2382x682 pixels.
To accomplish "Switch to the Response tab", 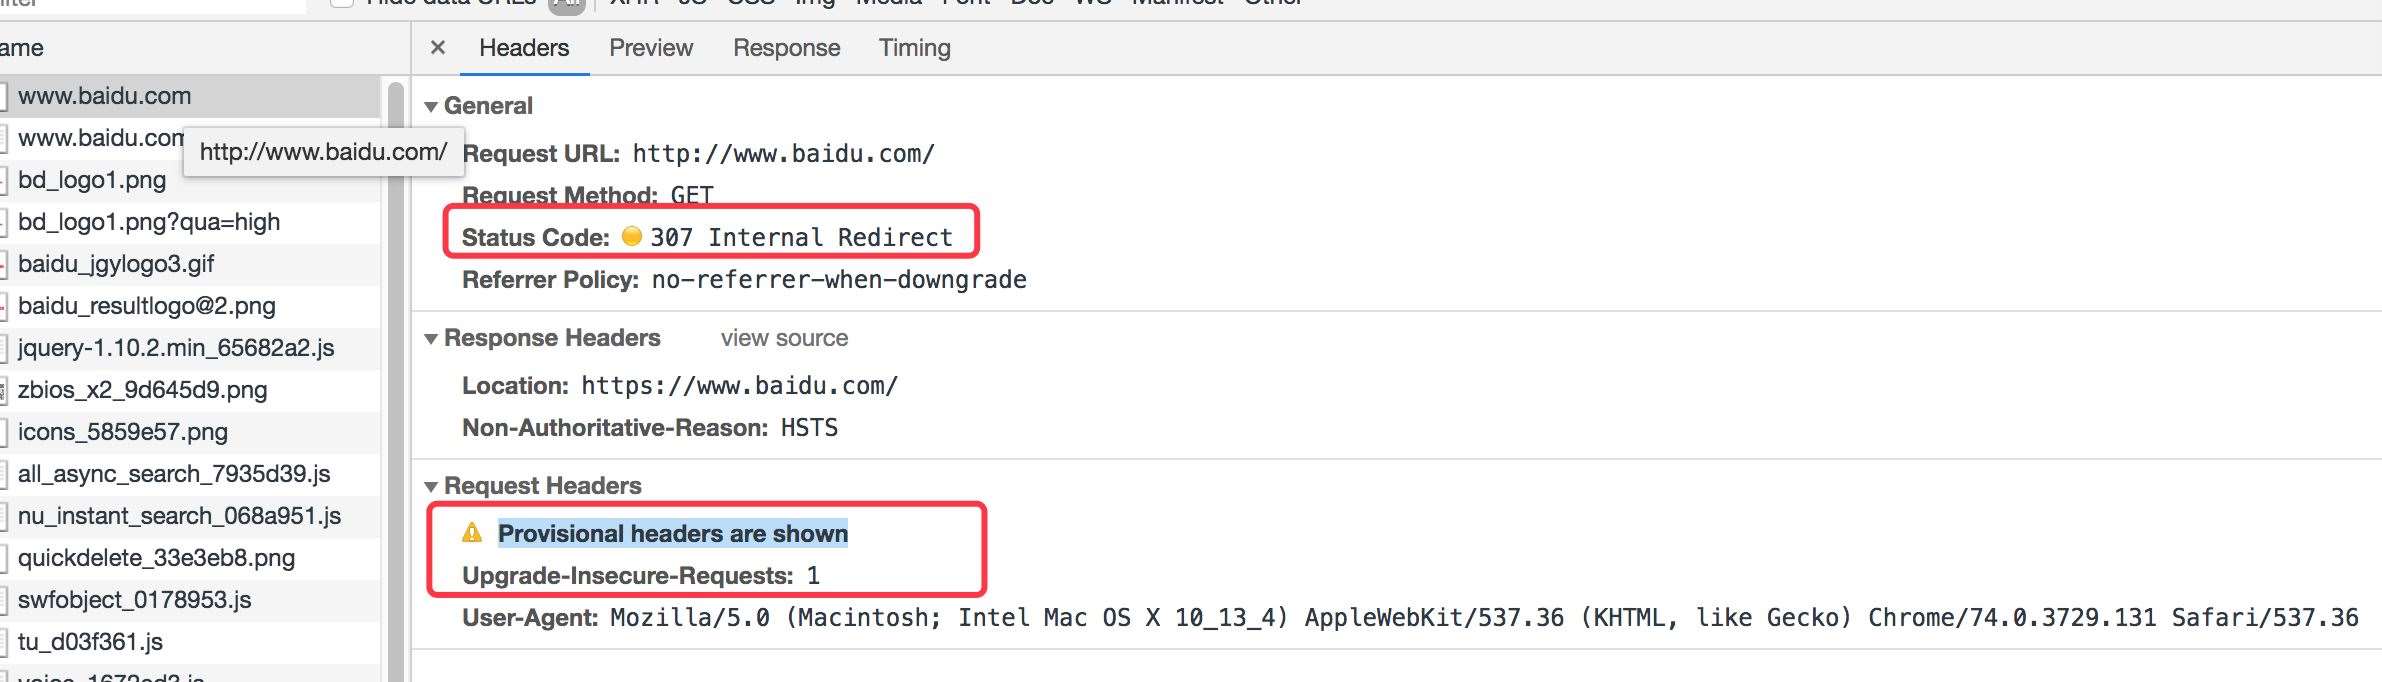I will (786, 48).
